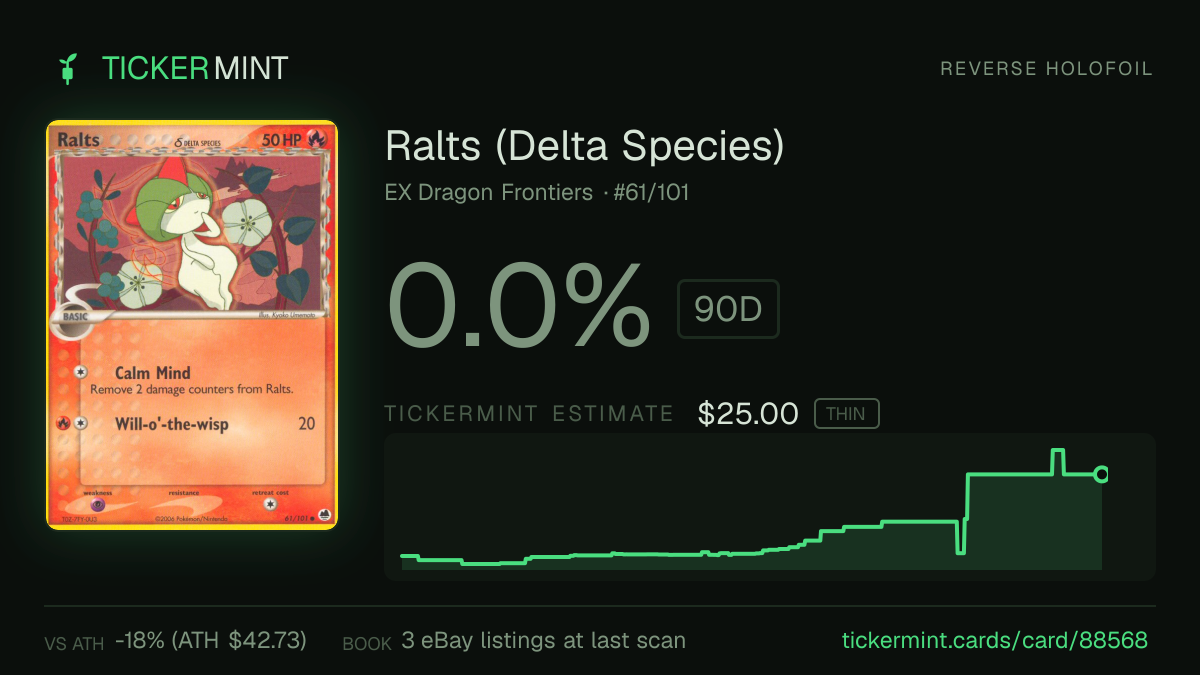Click the Calm Mind colorless energy icon

[x=82, y=372]
